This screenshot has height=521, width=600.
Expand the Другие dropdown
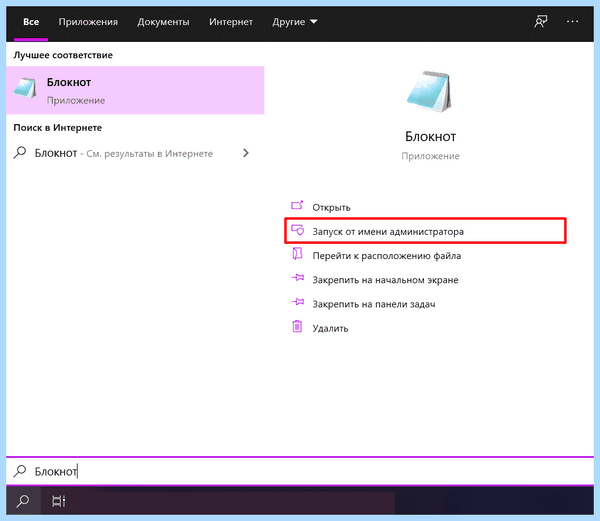[295, 22]
